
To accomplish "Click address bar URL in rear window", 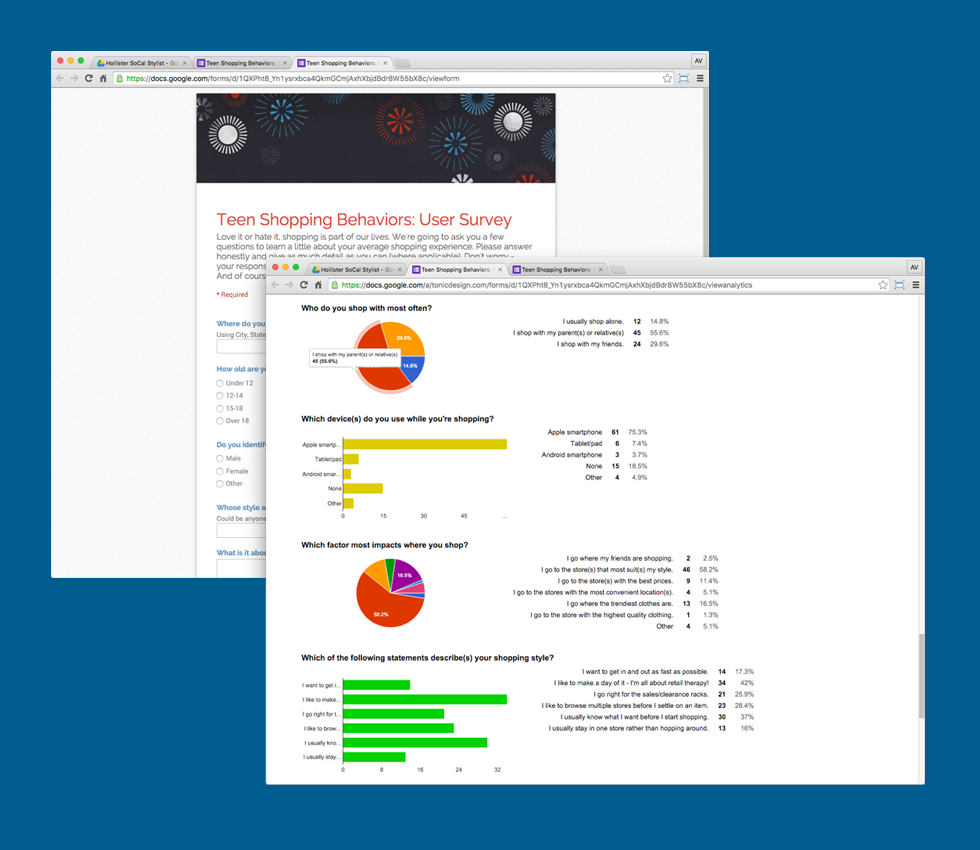I will coord(292,78).
